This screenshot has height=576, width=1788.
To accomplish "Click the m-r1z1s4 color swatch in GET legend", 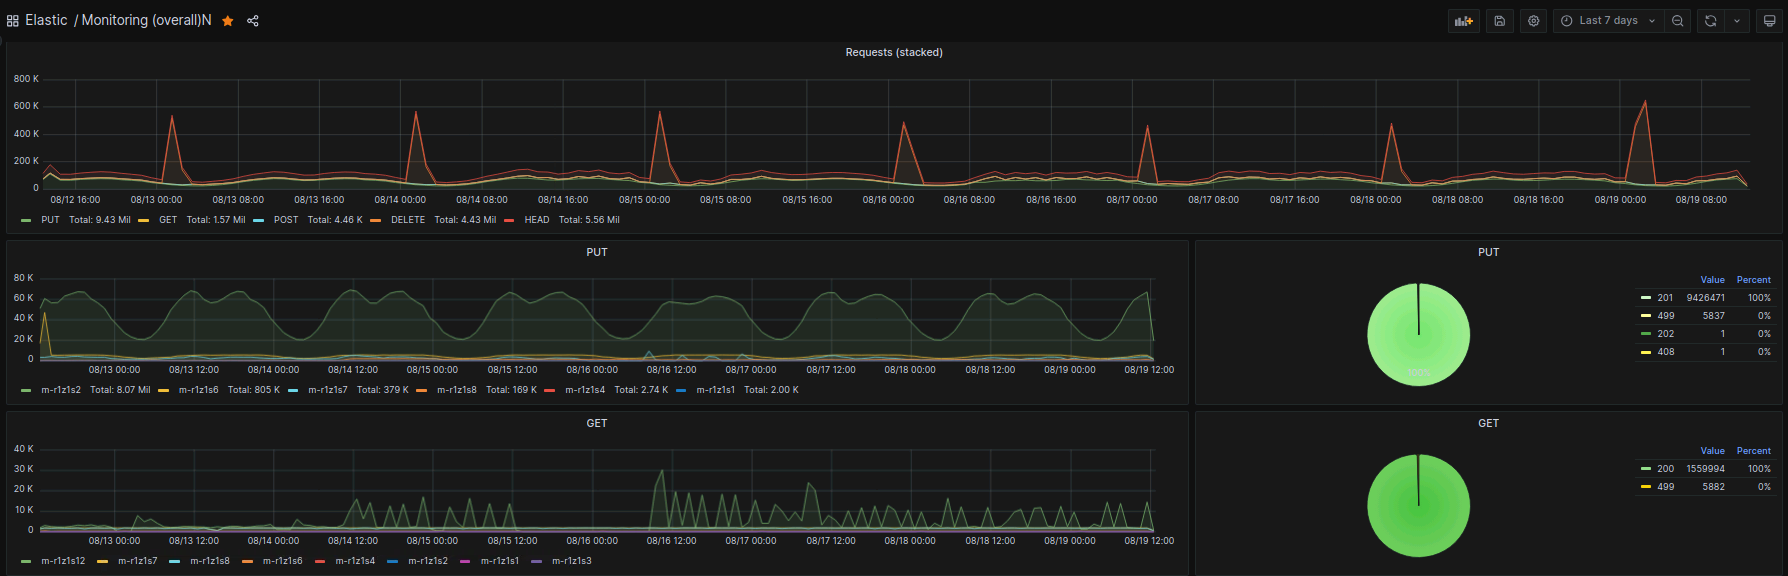I will [x=320, y=562].
